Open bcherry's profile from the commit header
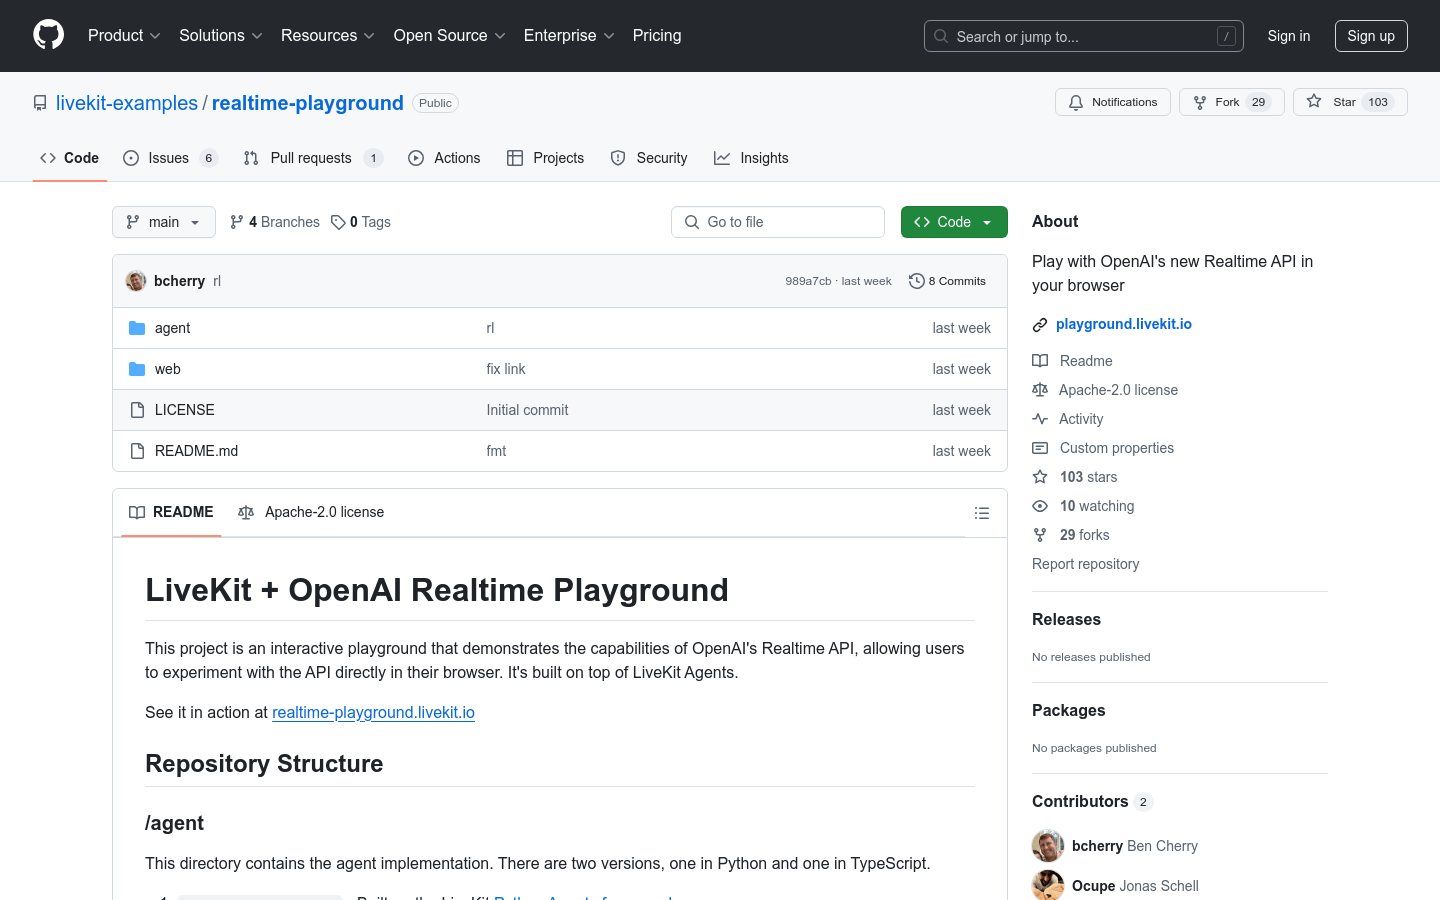Screen dimensions: 1440x900 tap(179, 281)
